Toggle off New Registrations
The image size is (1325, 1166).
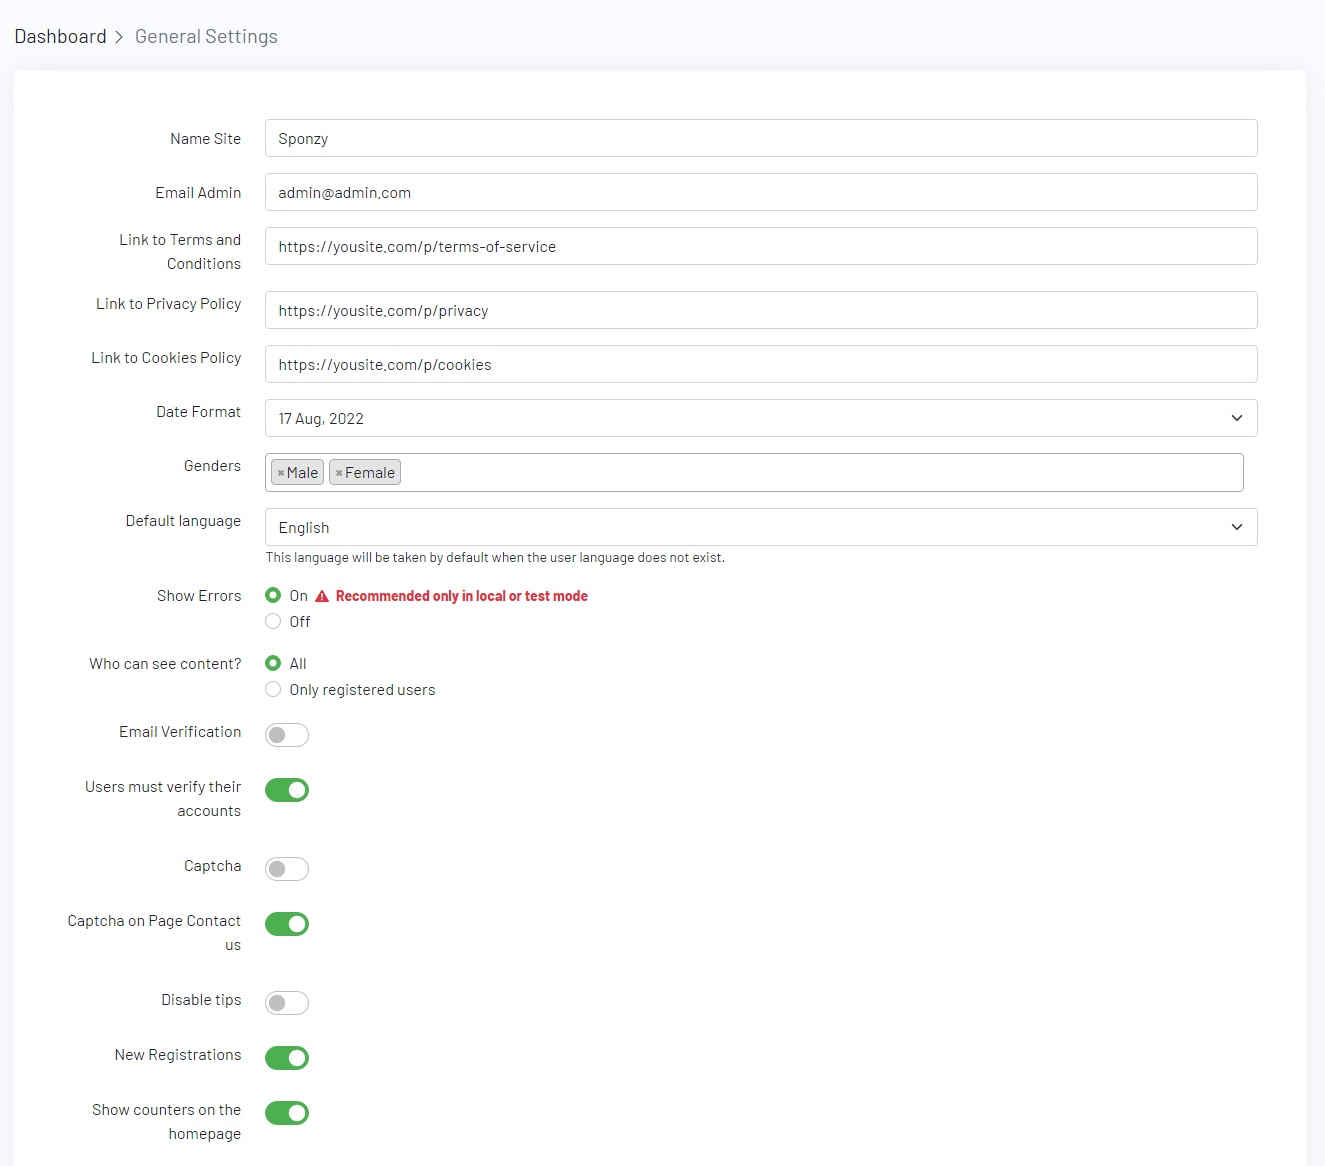[x=287, y=1058]
